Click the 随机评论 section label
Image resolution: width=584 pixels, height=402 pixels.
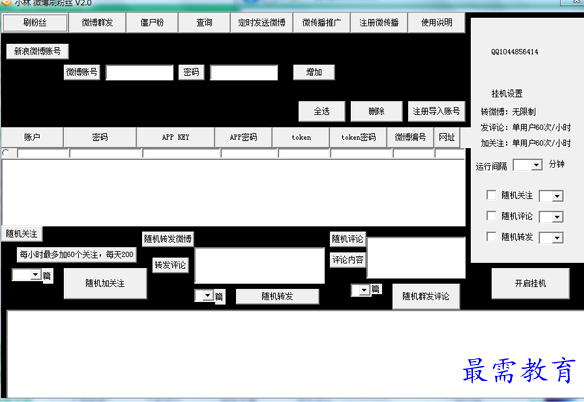347,239
